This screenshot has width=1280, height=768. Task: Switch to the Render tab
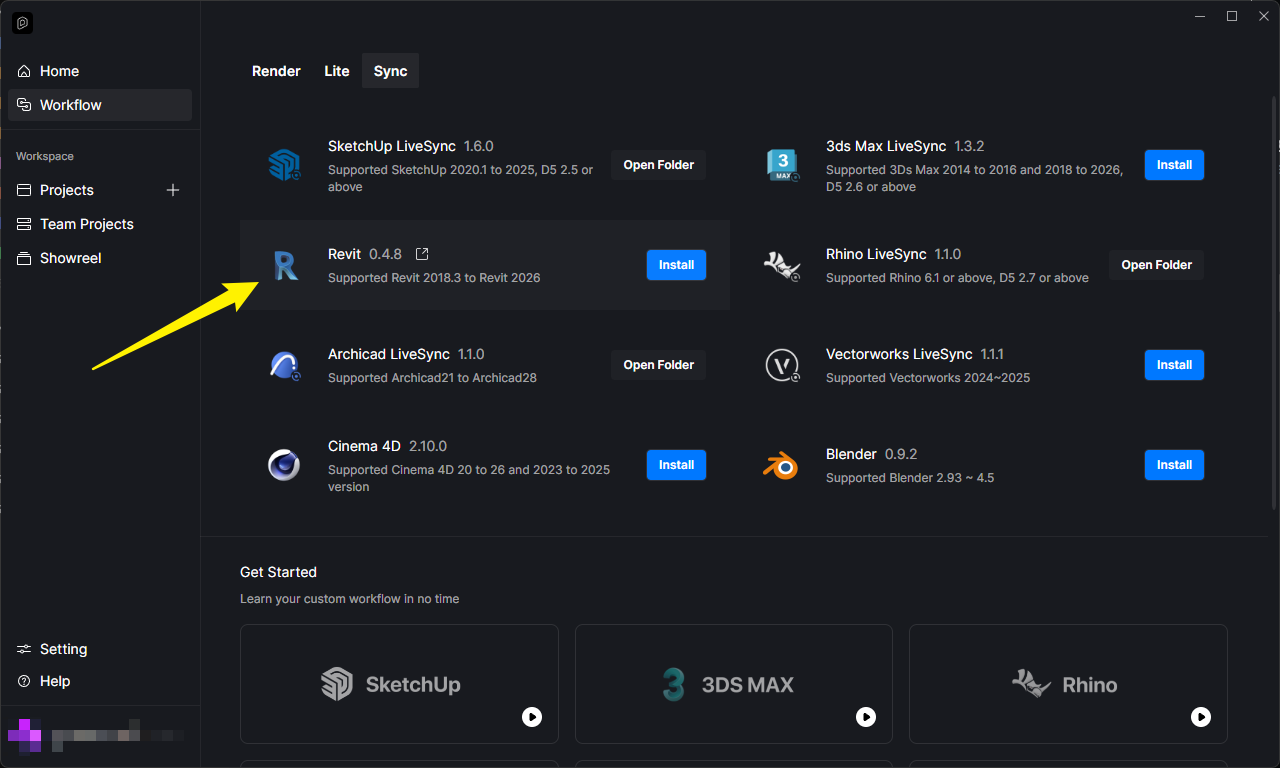click(276, 71)
